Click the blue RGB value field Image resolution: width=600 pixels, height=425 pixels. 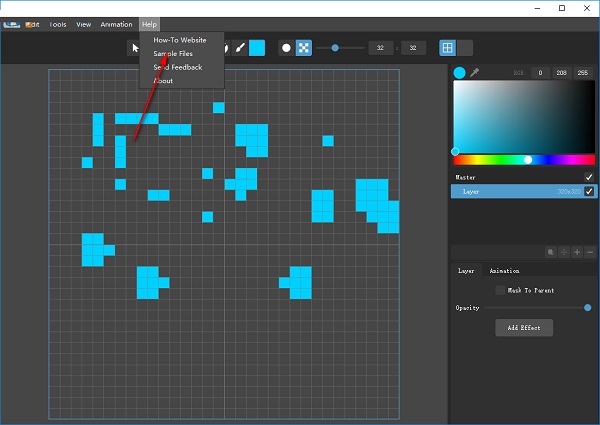tap(582, 72)
